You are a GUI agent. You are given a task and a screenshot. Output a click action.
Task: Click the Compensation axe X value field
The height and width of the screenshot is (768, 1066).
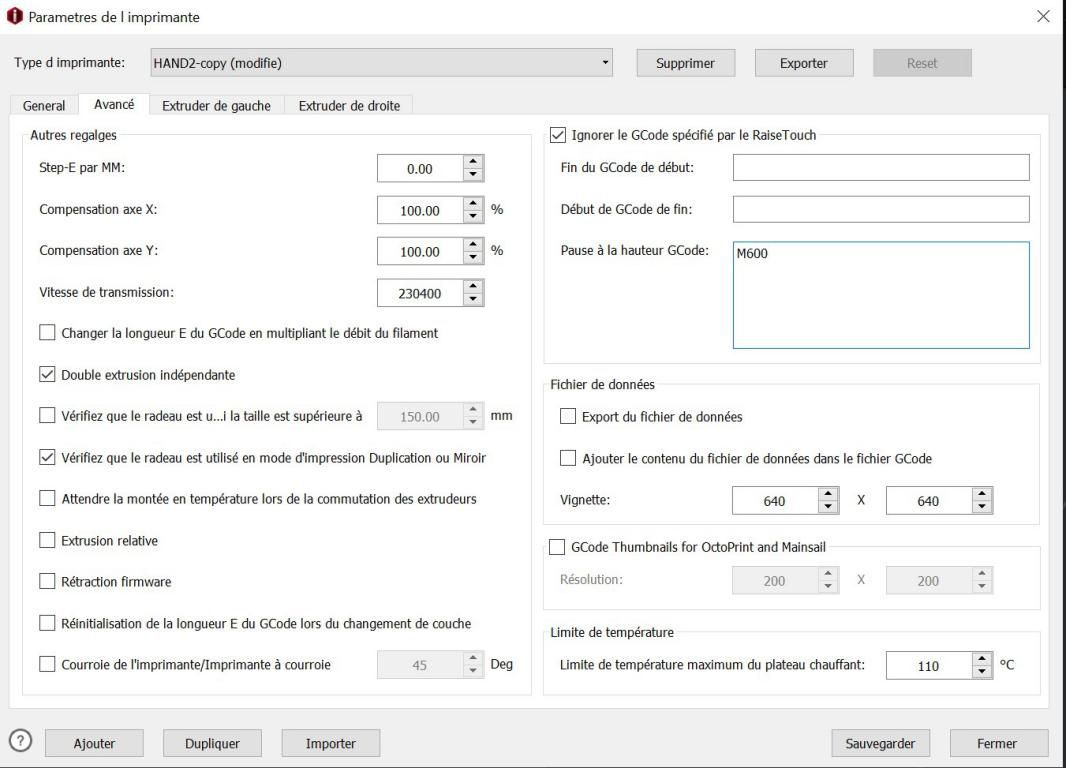pyautogui.click(x=420, y=210)
